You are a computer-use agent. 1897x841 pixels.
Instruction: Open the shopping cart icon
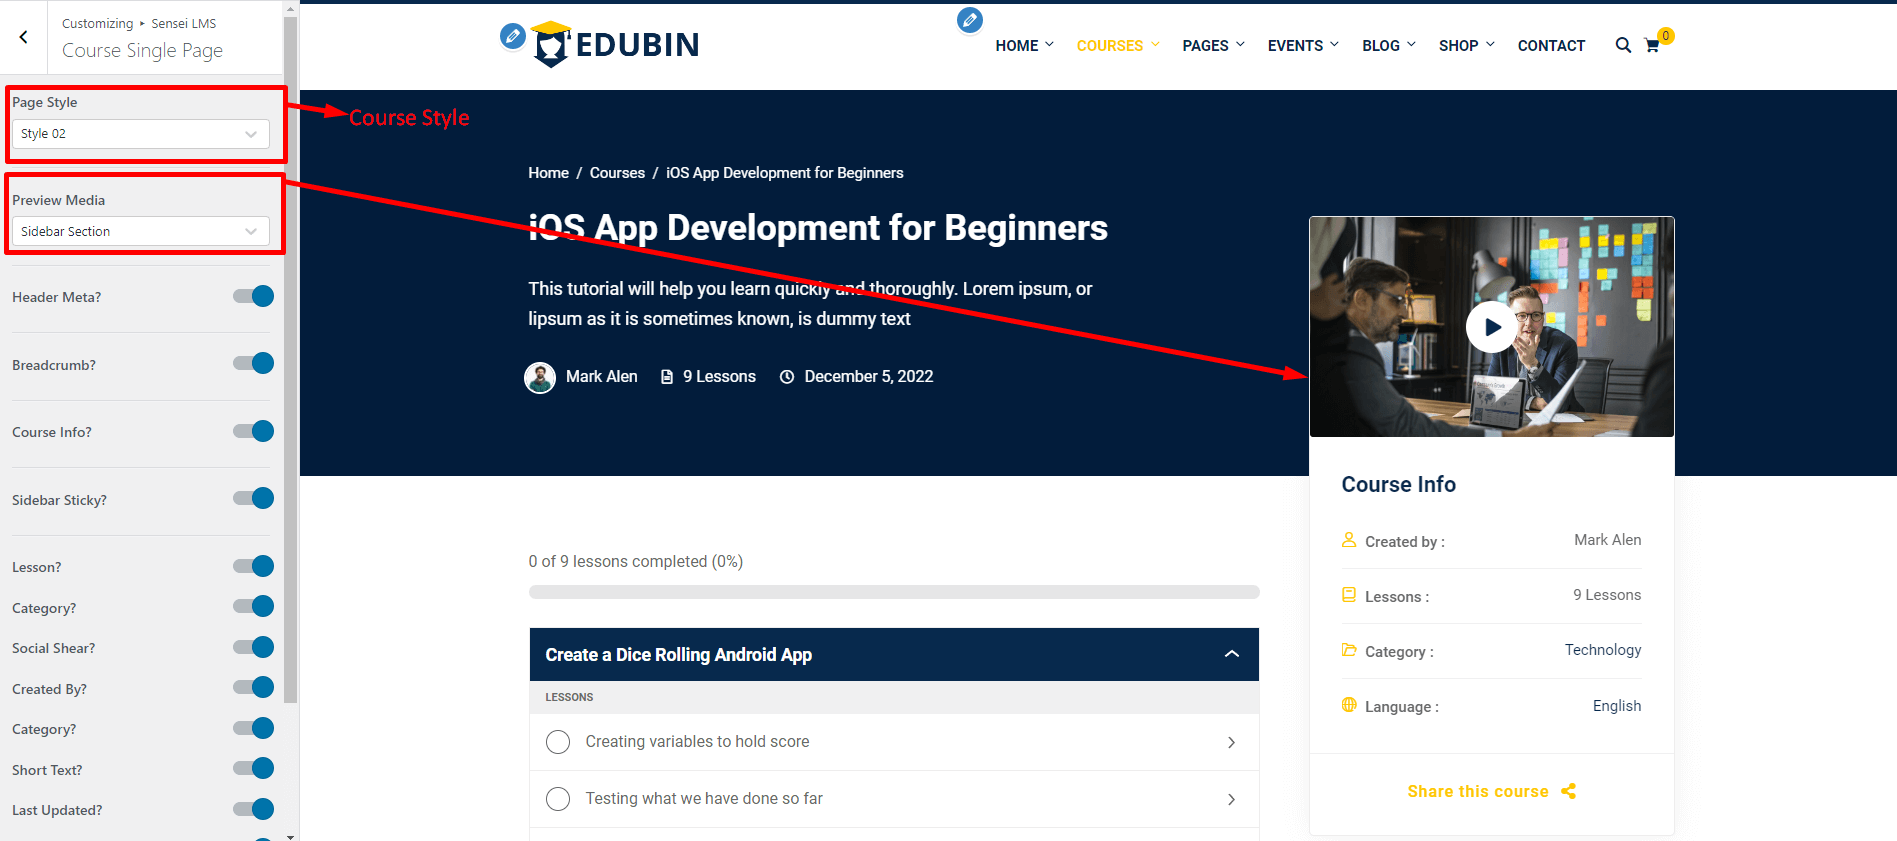click(1652, 45)
